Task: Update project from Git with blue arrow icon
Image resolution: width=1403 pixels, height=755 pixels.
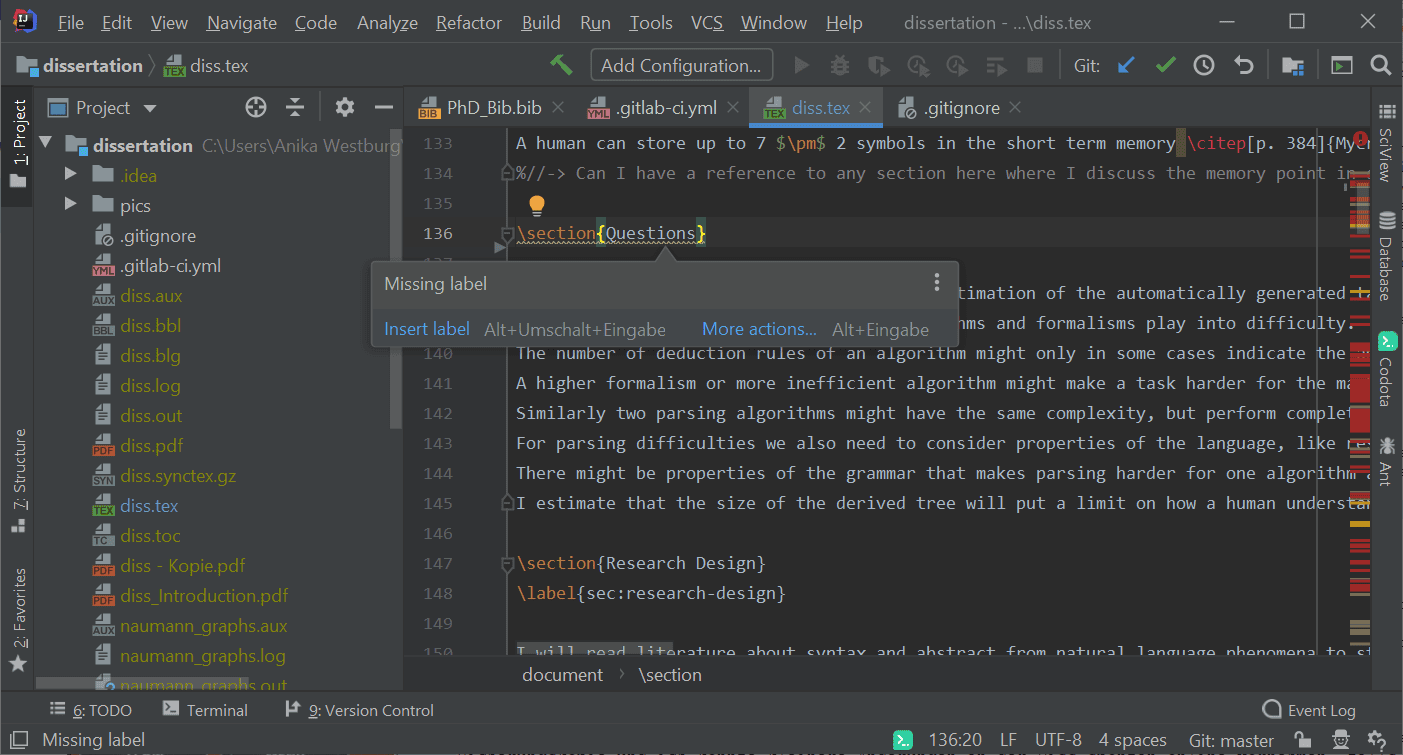Action: (1126, 64)
